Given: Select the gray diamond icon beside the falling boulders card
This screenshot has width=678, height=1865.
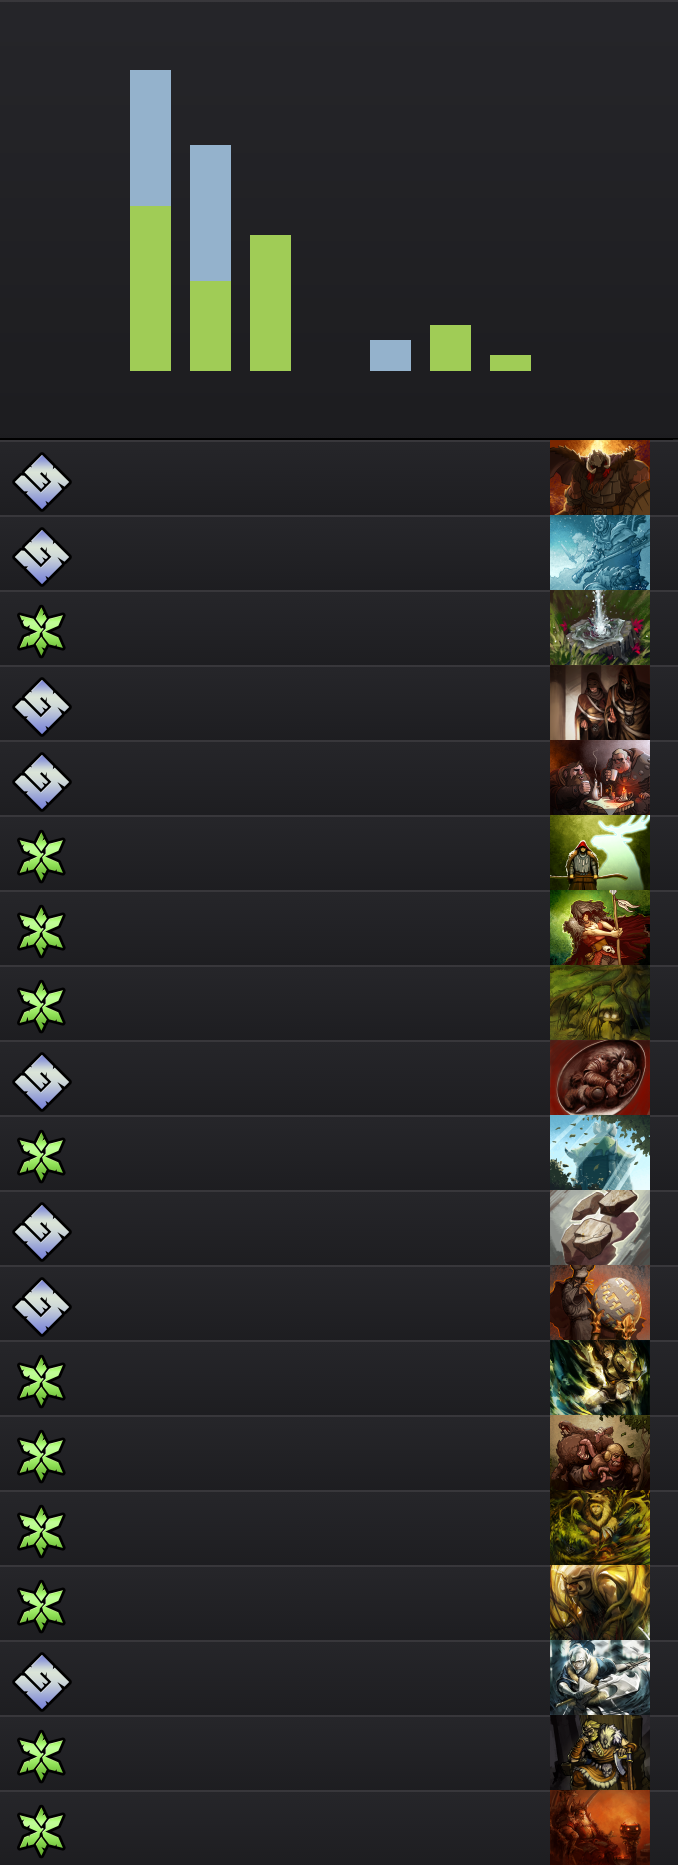Looking at the screenshot, I should (41, 1231).
